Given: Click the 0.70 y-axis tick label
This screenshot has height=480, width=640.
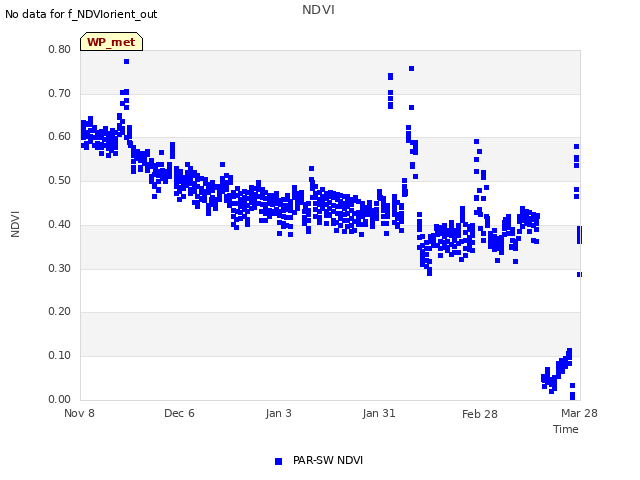Looking at the screenshot, I should pos(59,93).
